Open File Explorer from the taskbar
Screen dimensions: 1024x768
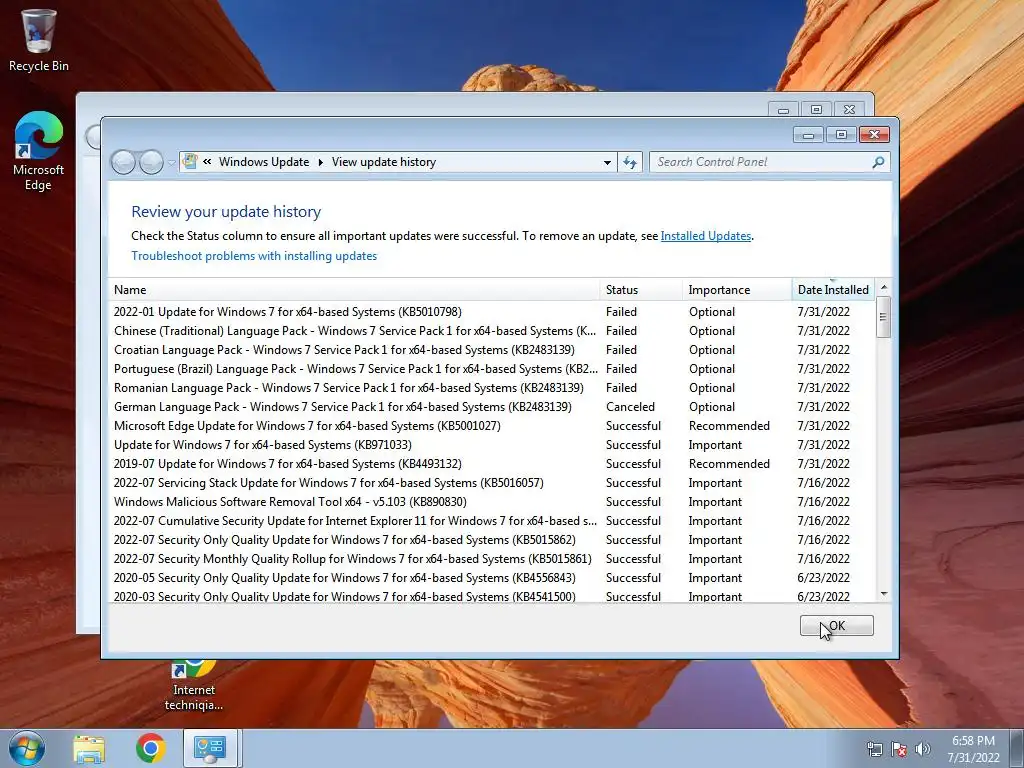point(89,748)
